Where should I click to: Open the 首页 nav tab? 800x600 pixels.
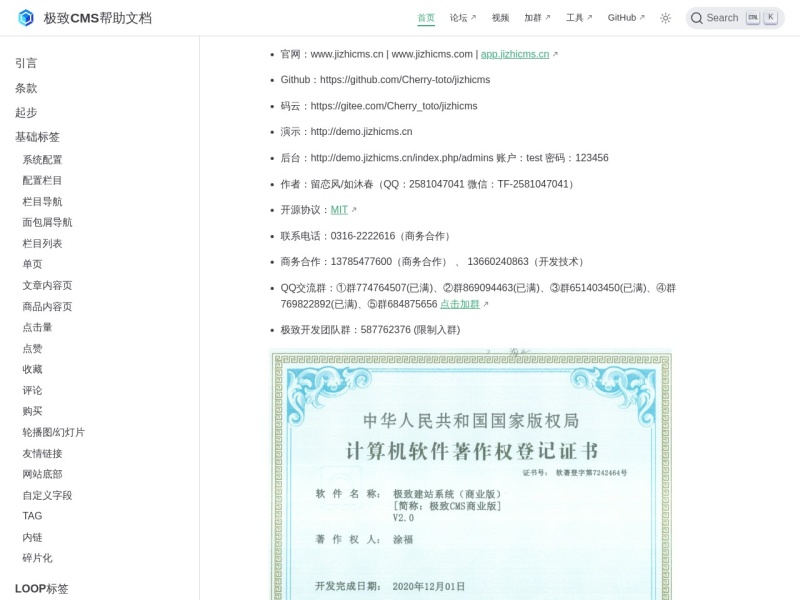[x=426, y=18]
